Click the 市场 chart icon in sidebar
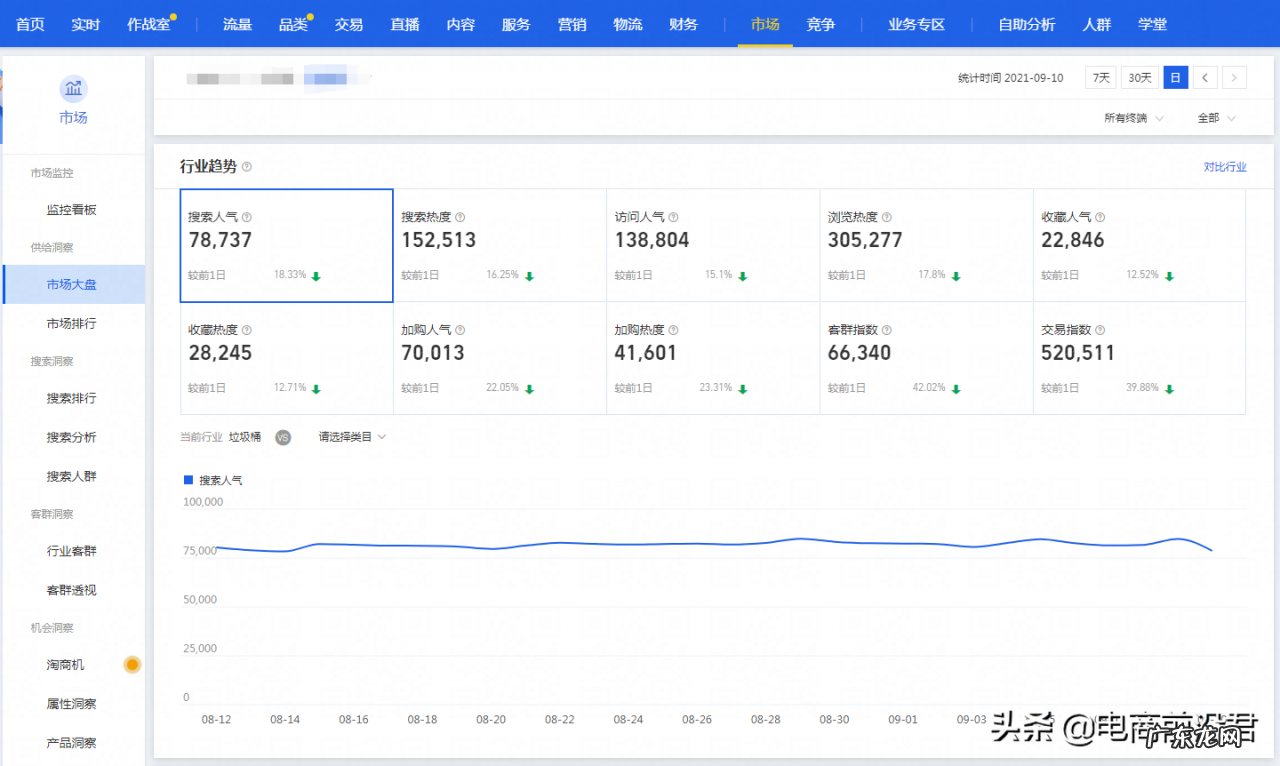The height and width of the screenshot is (766, 1280). coord(73,89)
